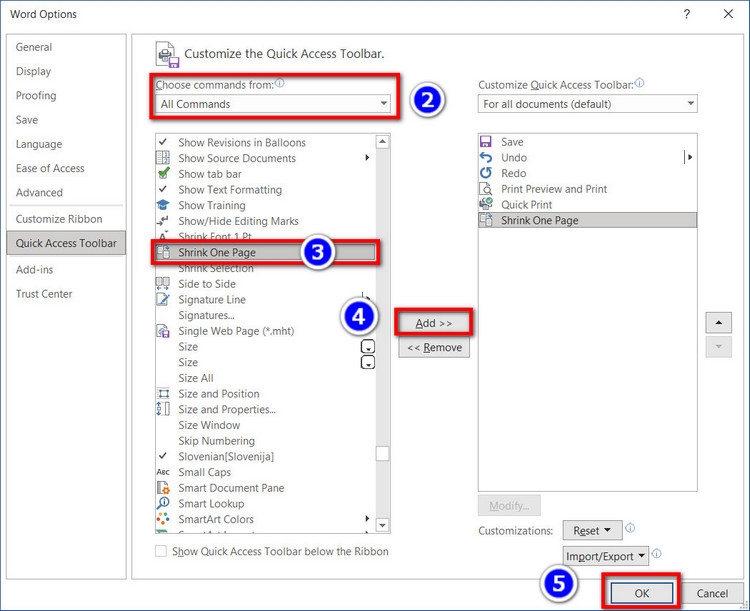Open the For all documents (default) dropdown
This screenshot has height=611, width=750.
(x=587, y=104)
